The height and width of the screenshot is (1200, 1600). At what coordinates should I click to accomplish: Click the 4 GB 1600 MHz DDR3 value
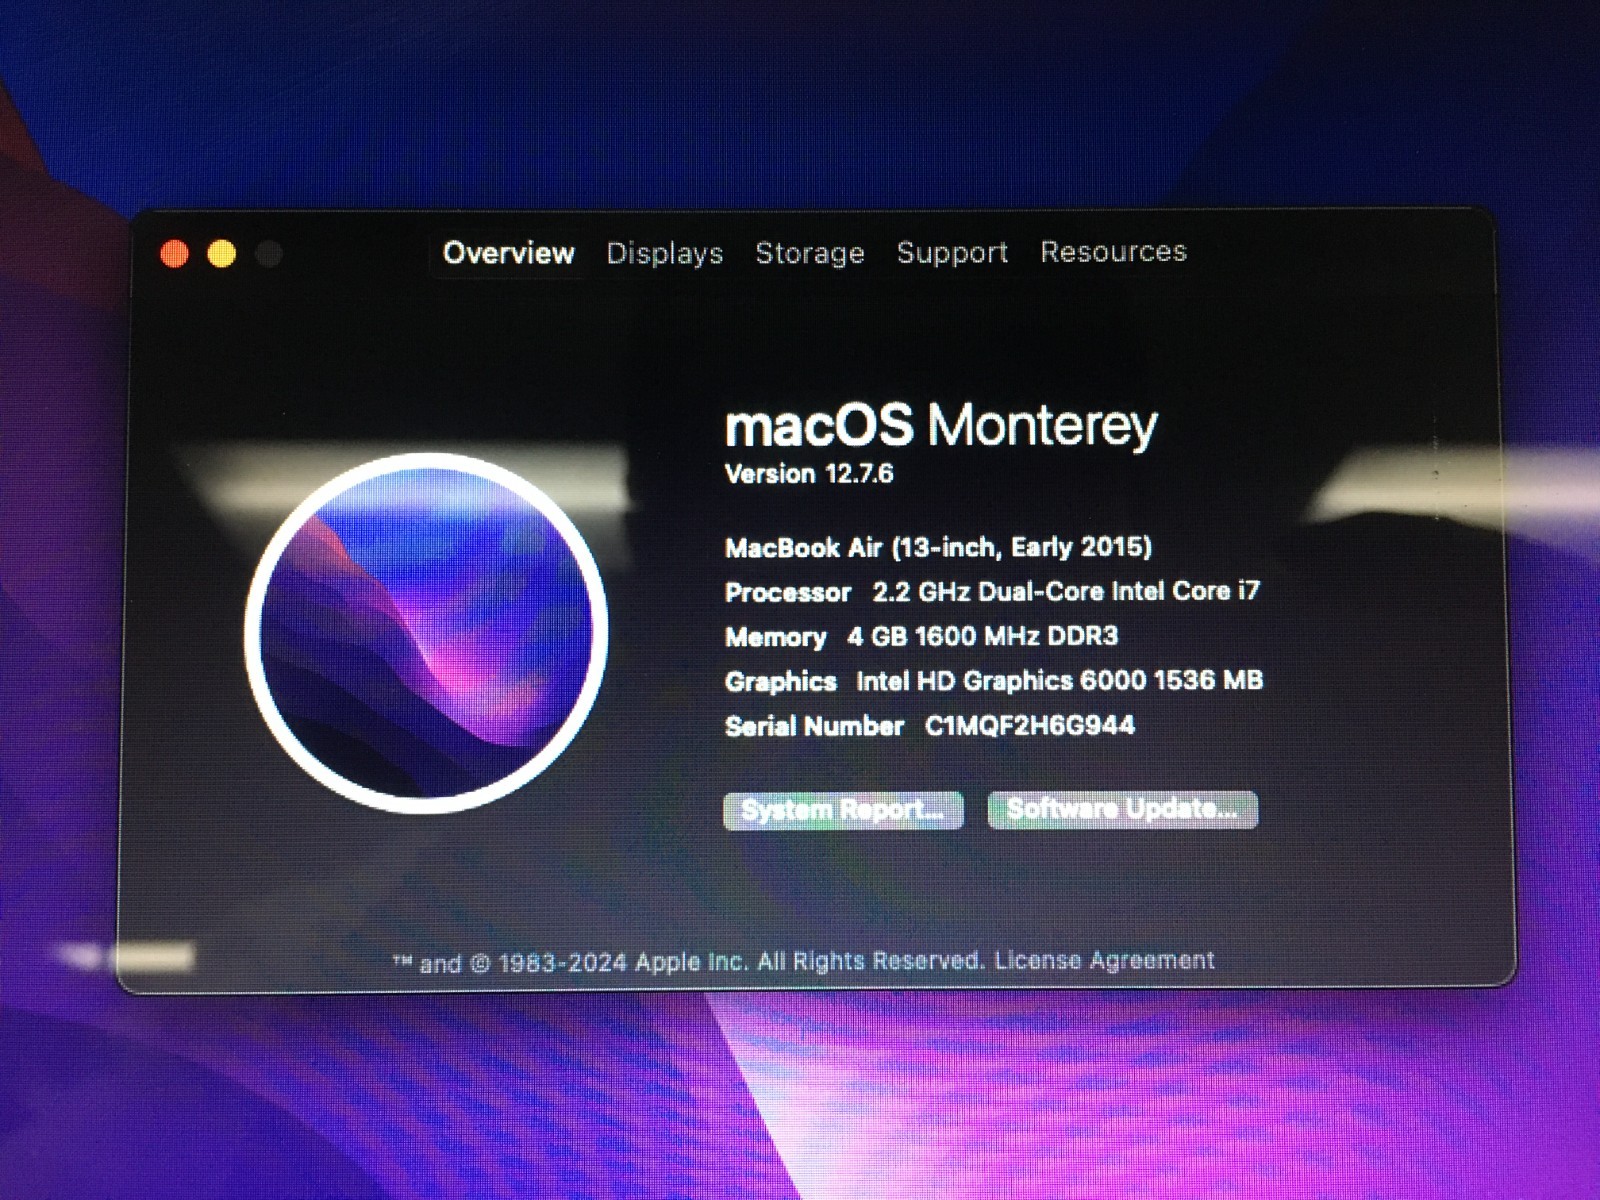(x=983, y=636)
